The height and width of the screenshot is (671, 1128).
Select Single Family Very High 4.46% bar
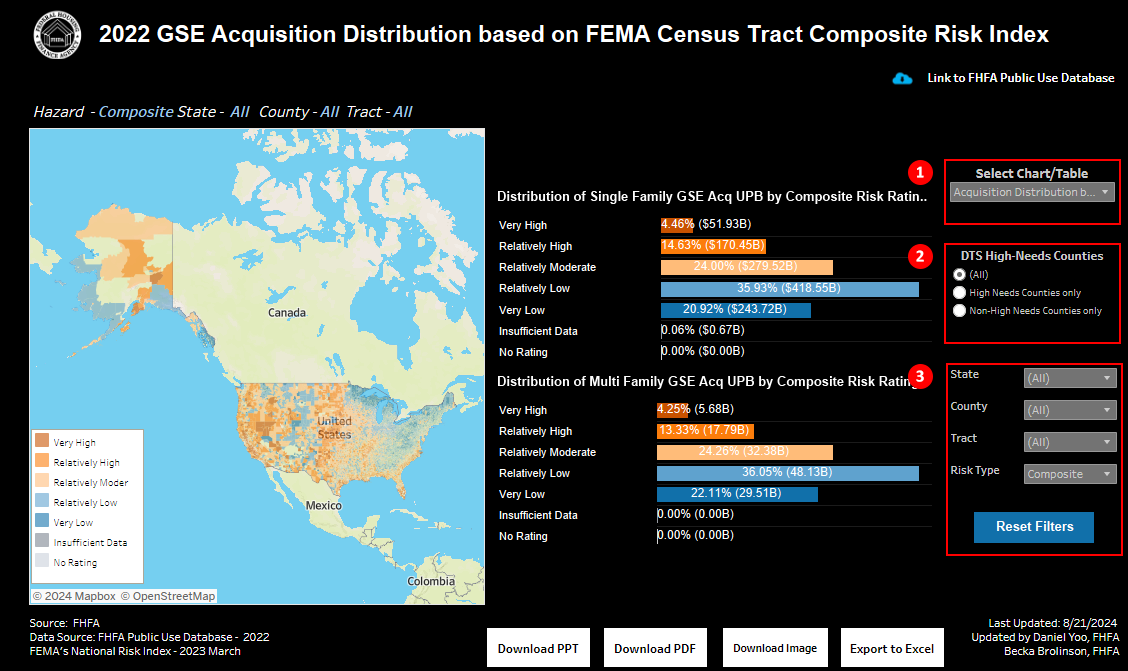(677, 224)
